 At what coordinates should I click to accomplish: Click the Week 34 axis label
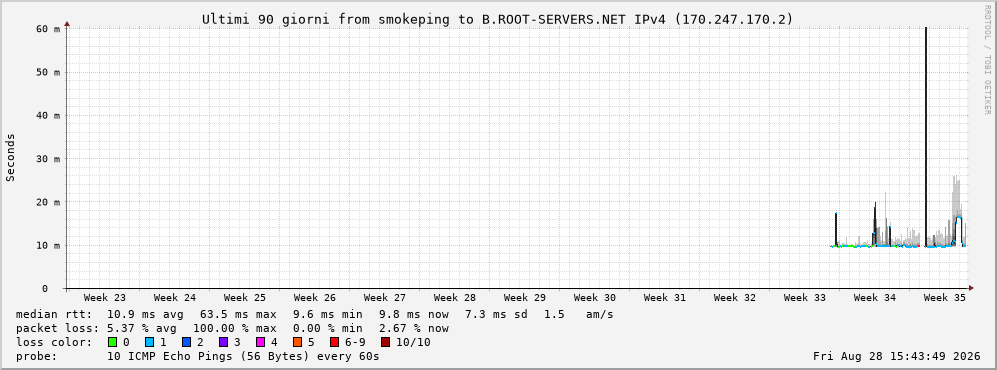pyautogui.click(x=874, y=298)
